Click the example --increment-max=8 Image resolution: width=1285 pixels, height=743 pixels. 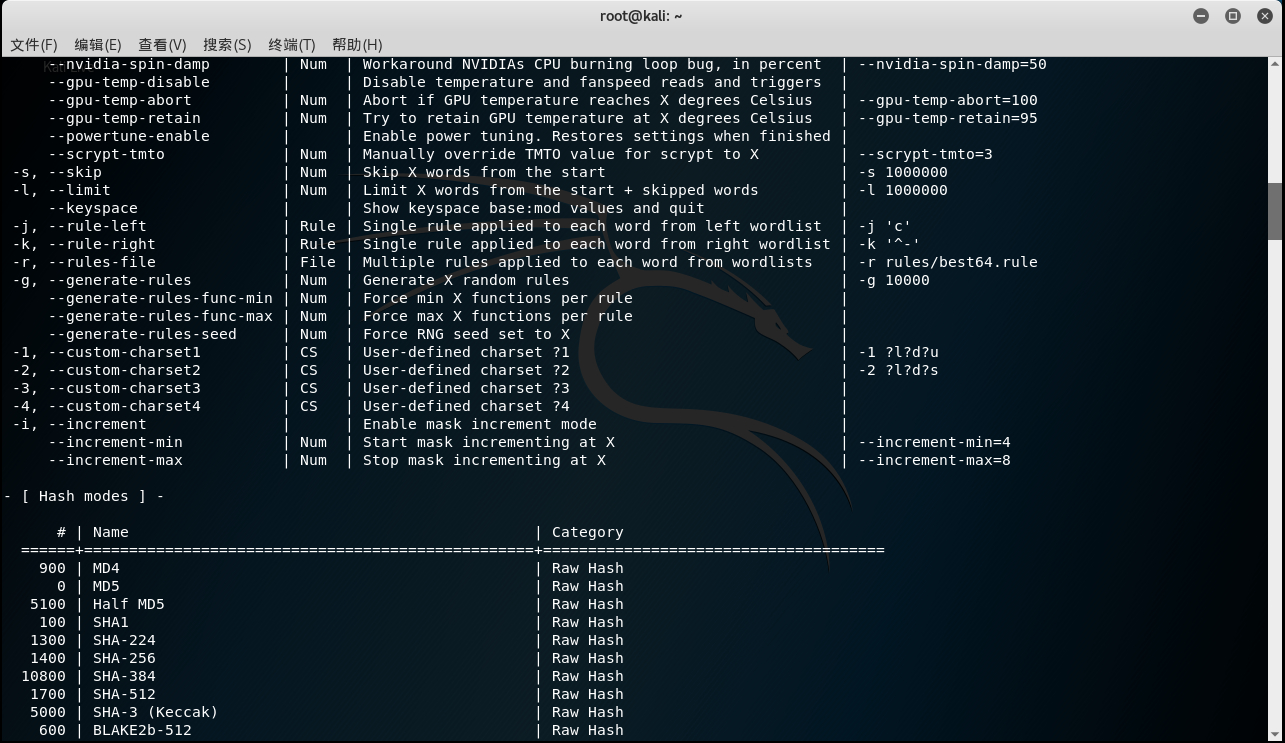(935, 460)
